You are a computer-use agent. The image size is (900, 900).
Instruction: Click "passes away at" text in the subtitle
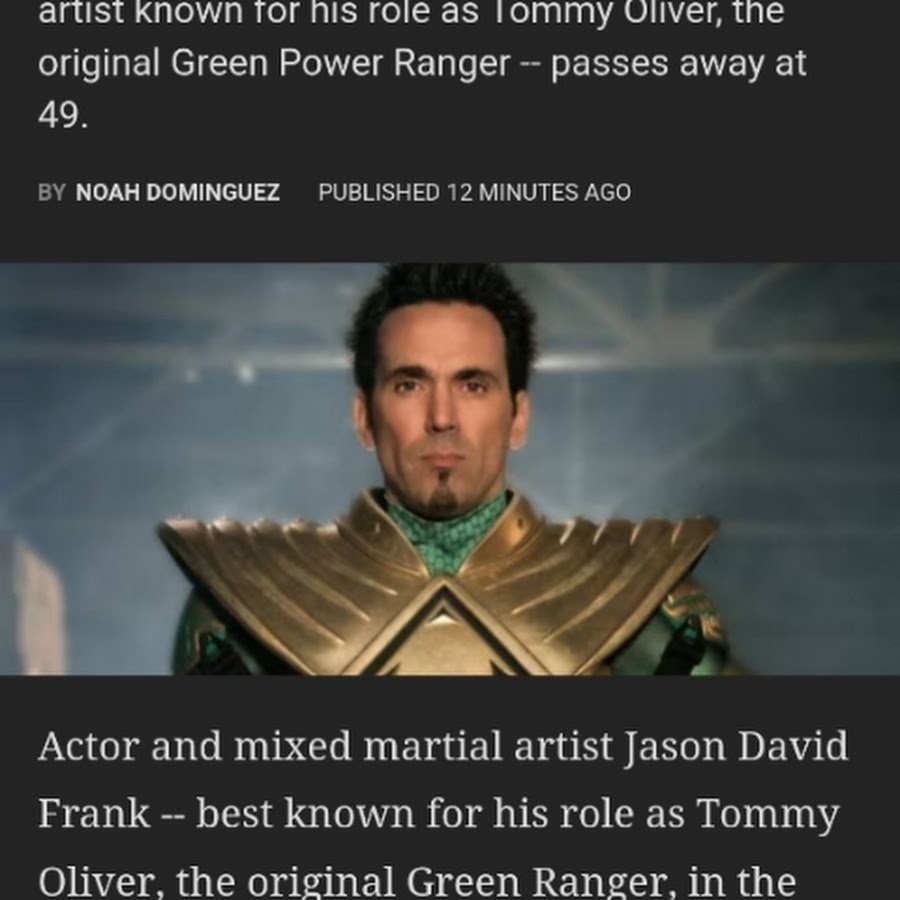pos(678,63)
